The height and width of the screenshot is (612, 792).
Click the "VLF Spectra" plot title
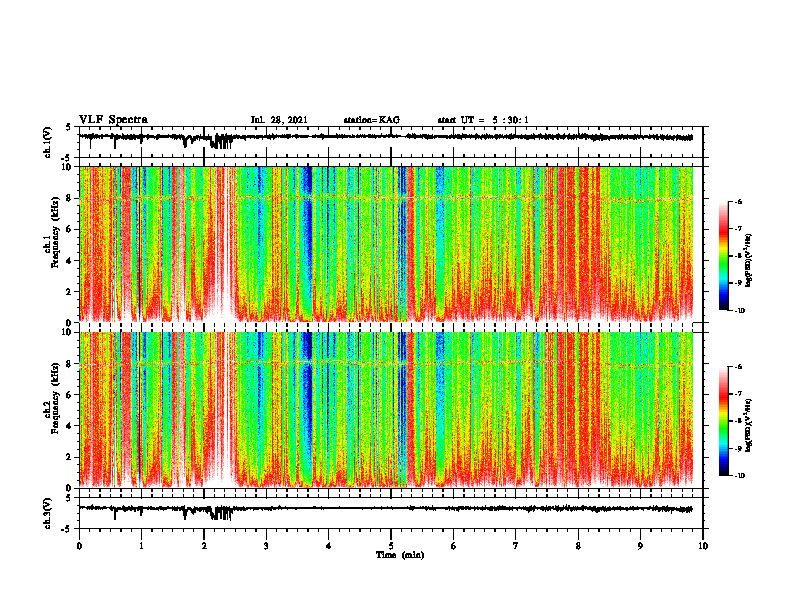(x=113, y=120)
